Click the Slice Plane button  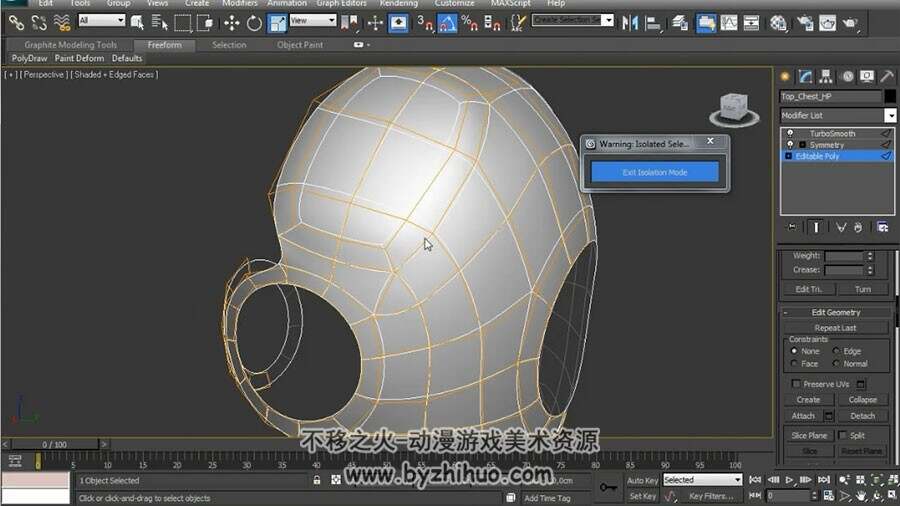809,435
